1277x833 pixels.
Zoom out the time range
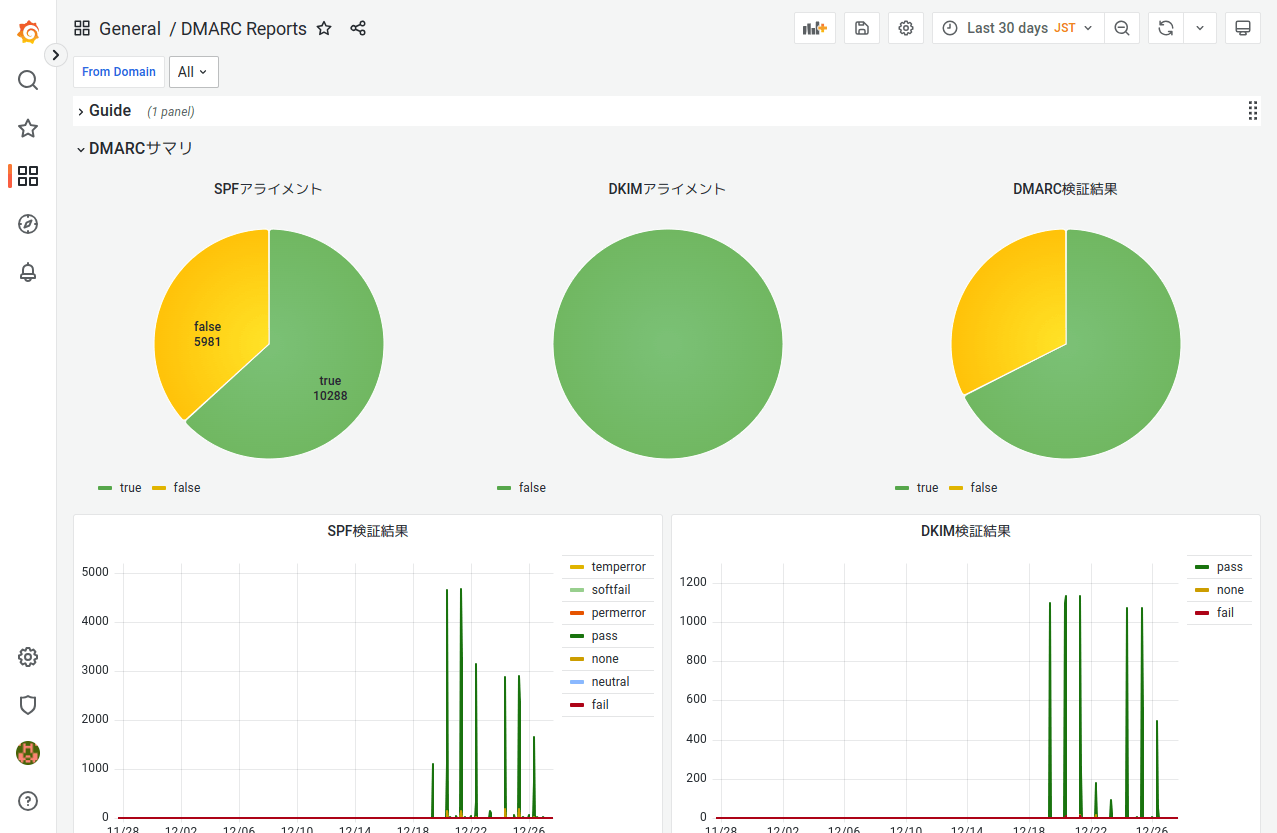(x=1121, y=28)
